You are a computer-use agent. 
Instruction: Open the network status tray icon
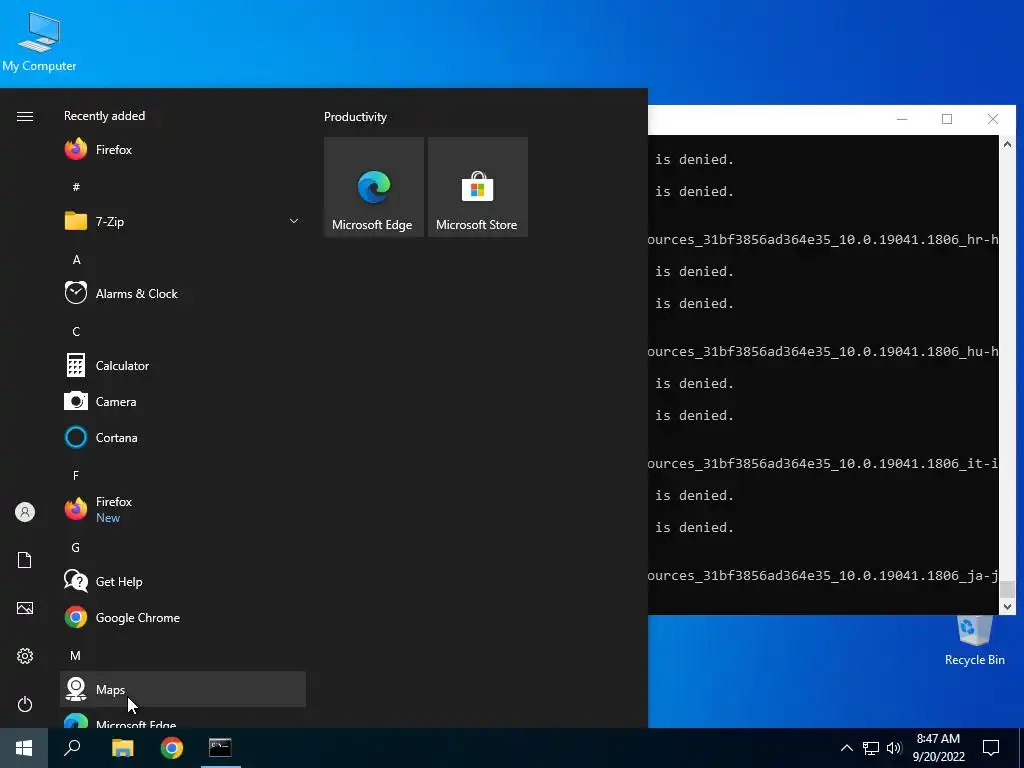(871, 748)
